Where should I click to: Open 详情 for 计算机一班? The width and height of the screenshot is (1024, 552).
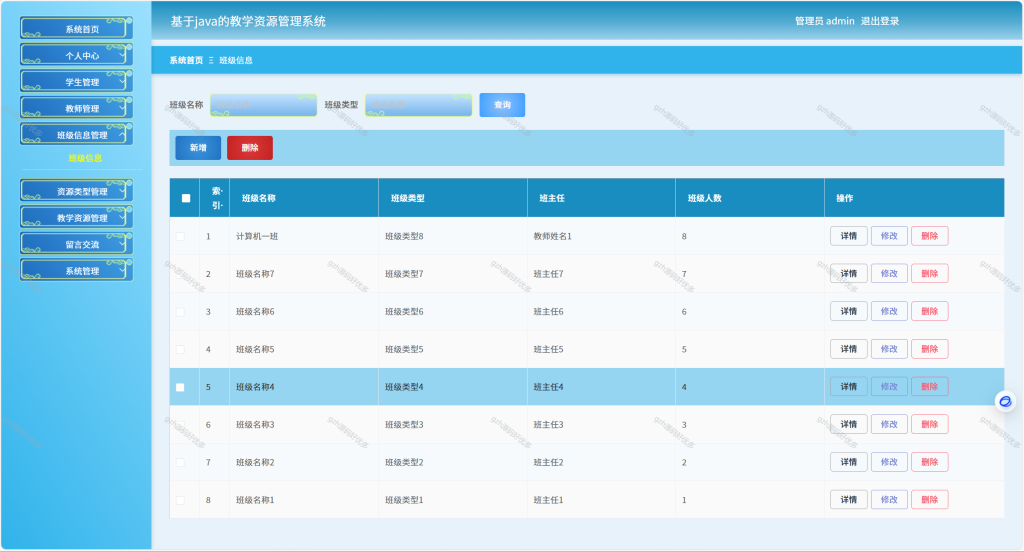848,236
